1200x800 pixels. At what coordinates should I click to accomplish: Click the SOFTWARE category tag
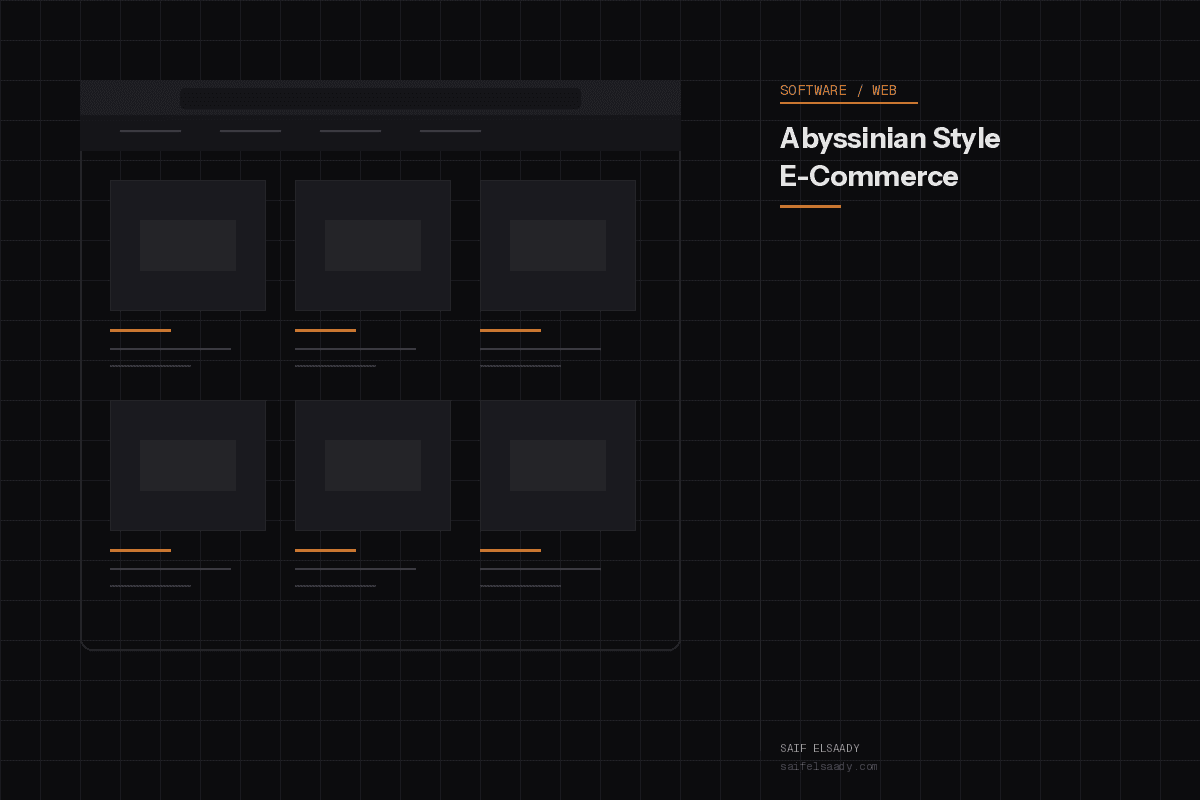click(x=812, y=90)
